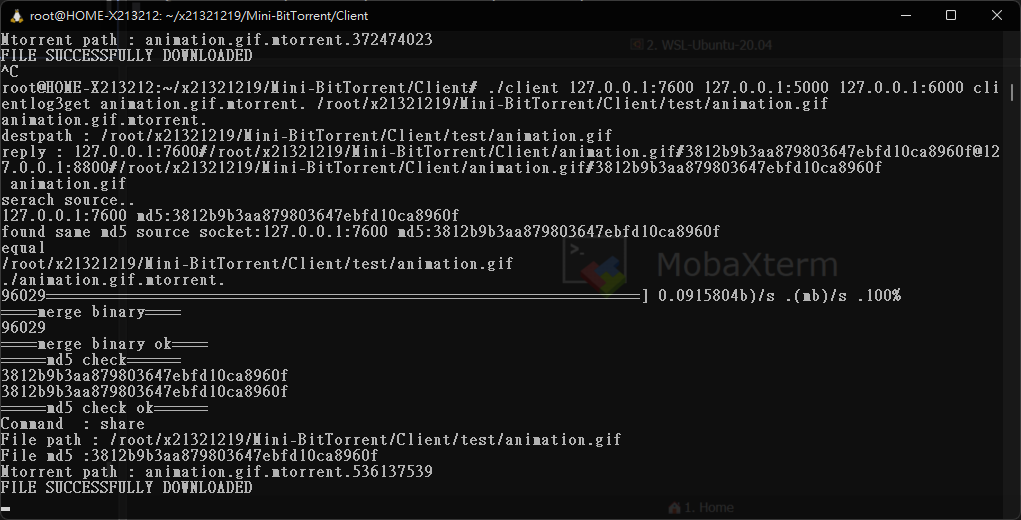Maximize the terminal window
Image resolution: width=1021 pixels, height=520 pixels.
[x=951, y=16]
